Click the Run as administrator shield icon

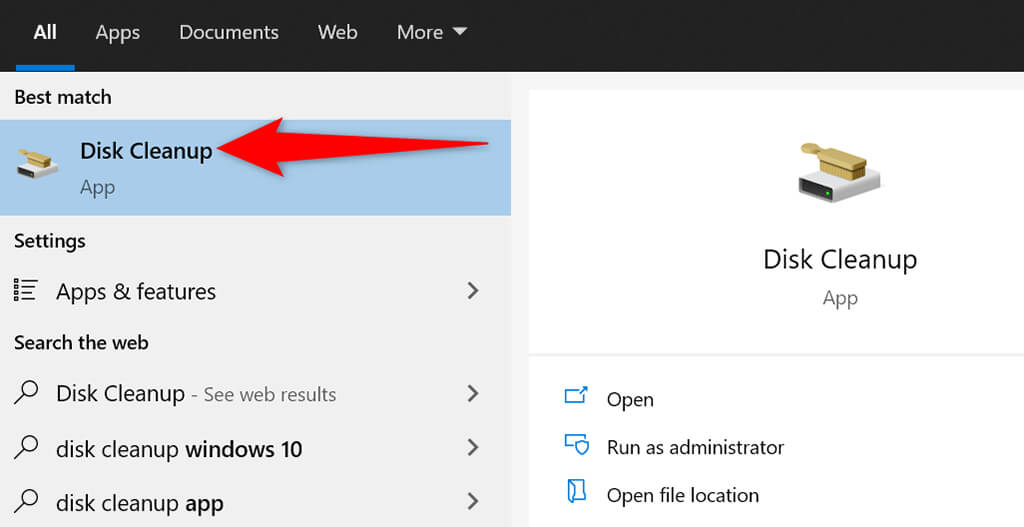click(576, 445)
